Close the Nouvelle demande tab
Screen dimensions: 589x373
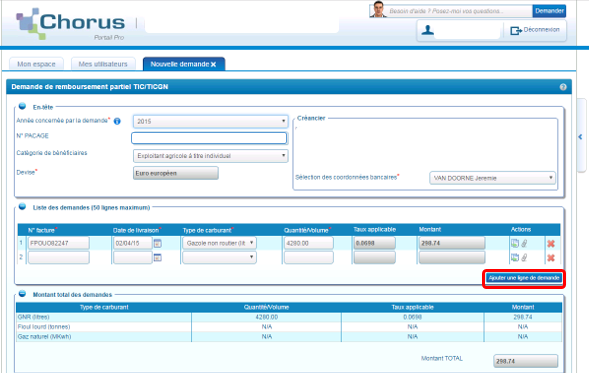pos(213,65)
